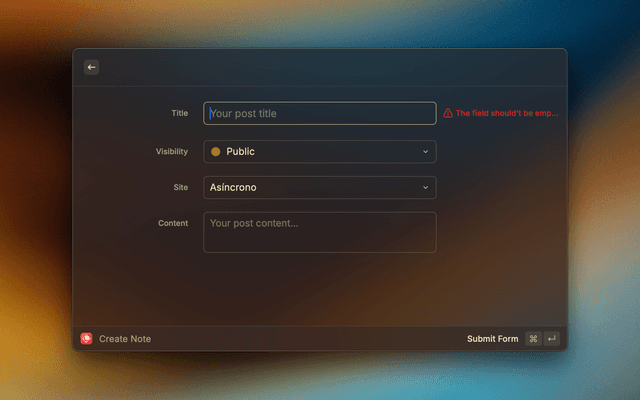Click the red Create Note app icon
This screenshot has height=400, width=640.
(x=87, y=339)
